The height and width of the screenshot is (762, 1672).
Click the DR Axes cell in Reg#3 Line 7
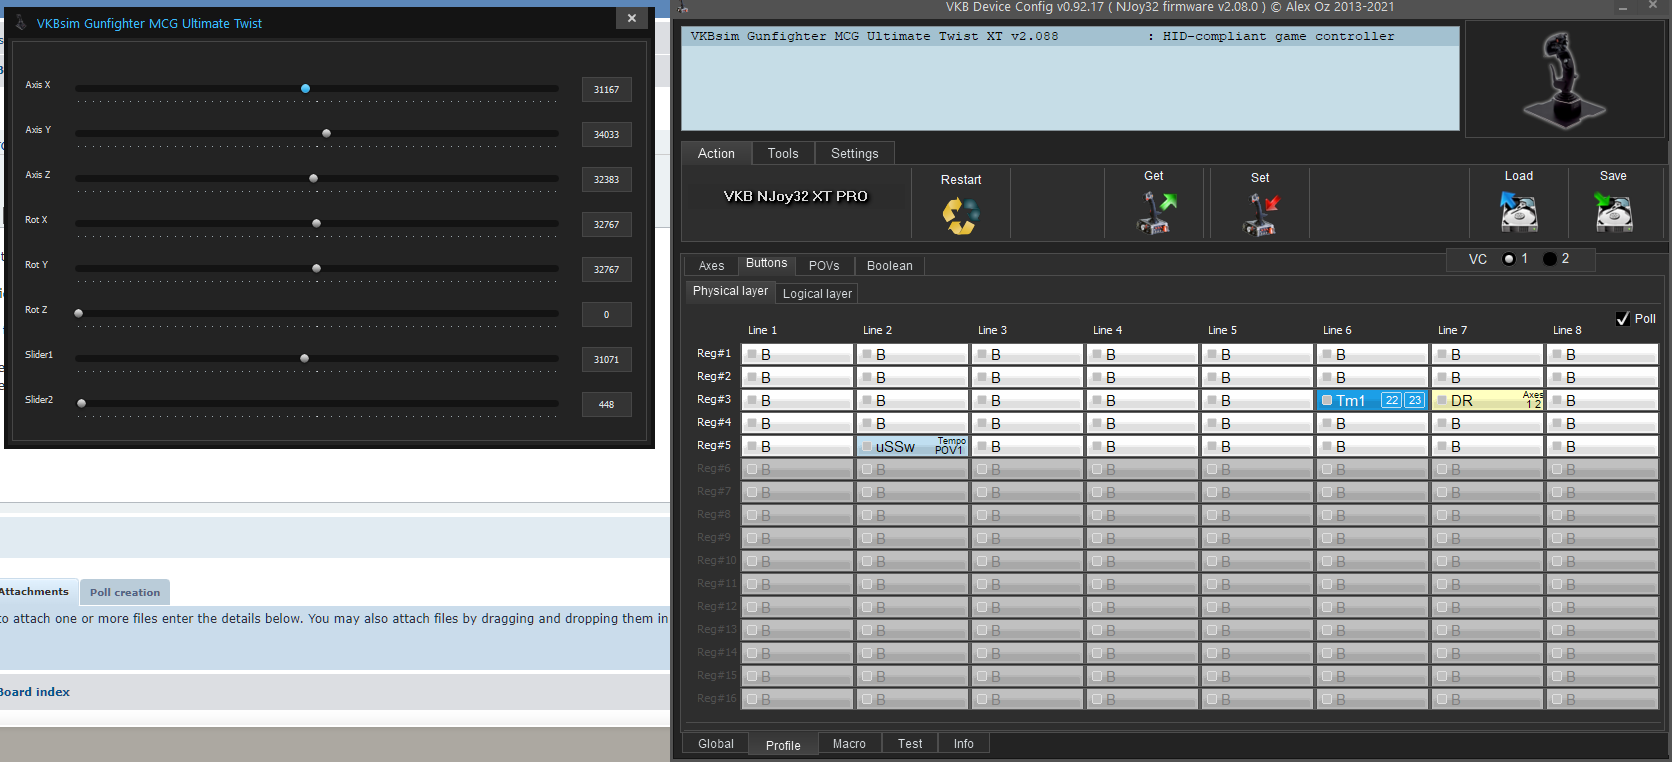[x=1487, y=400]
